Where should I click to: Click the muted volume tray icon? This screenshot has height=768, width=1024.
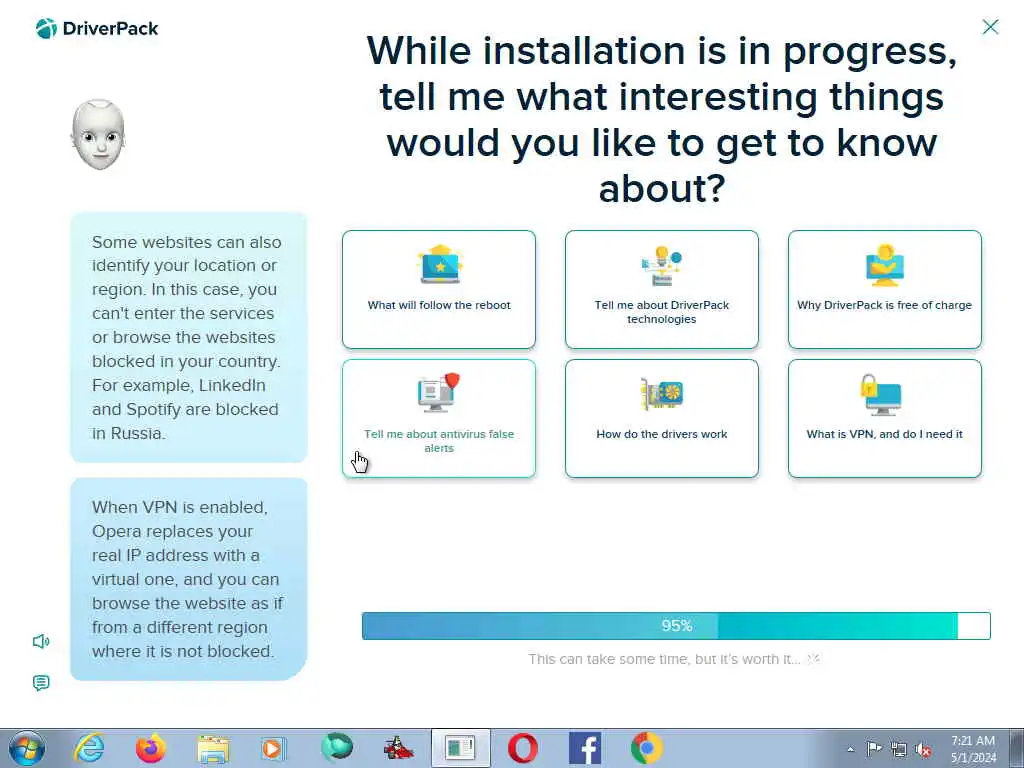pos(923,749)
